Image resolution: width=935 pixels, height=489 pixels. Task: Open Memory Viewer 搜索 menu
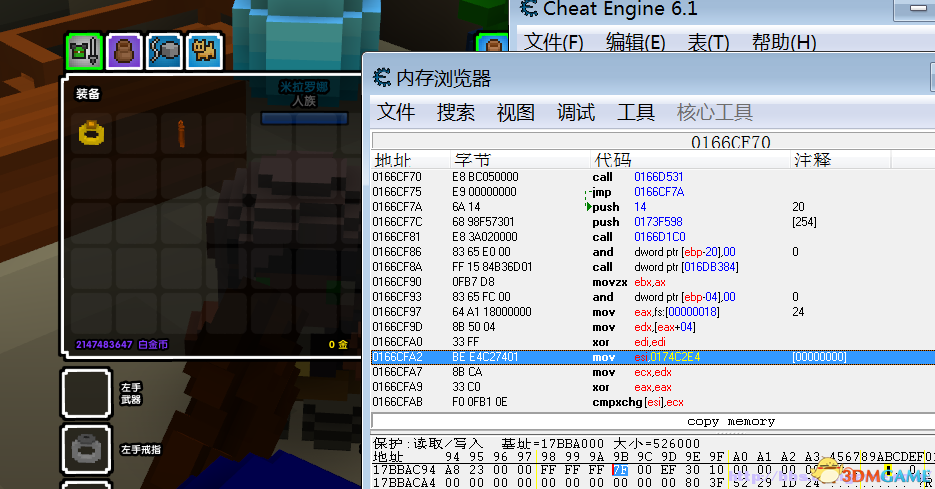456,112
